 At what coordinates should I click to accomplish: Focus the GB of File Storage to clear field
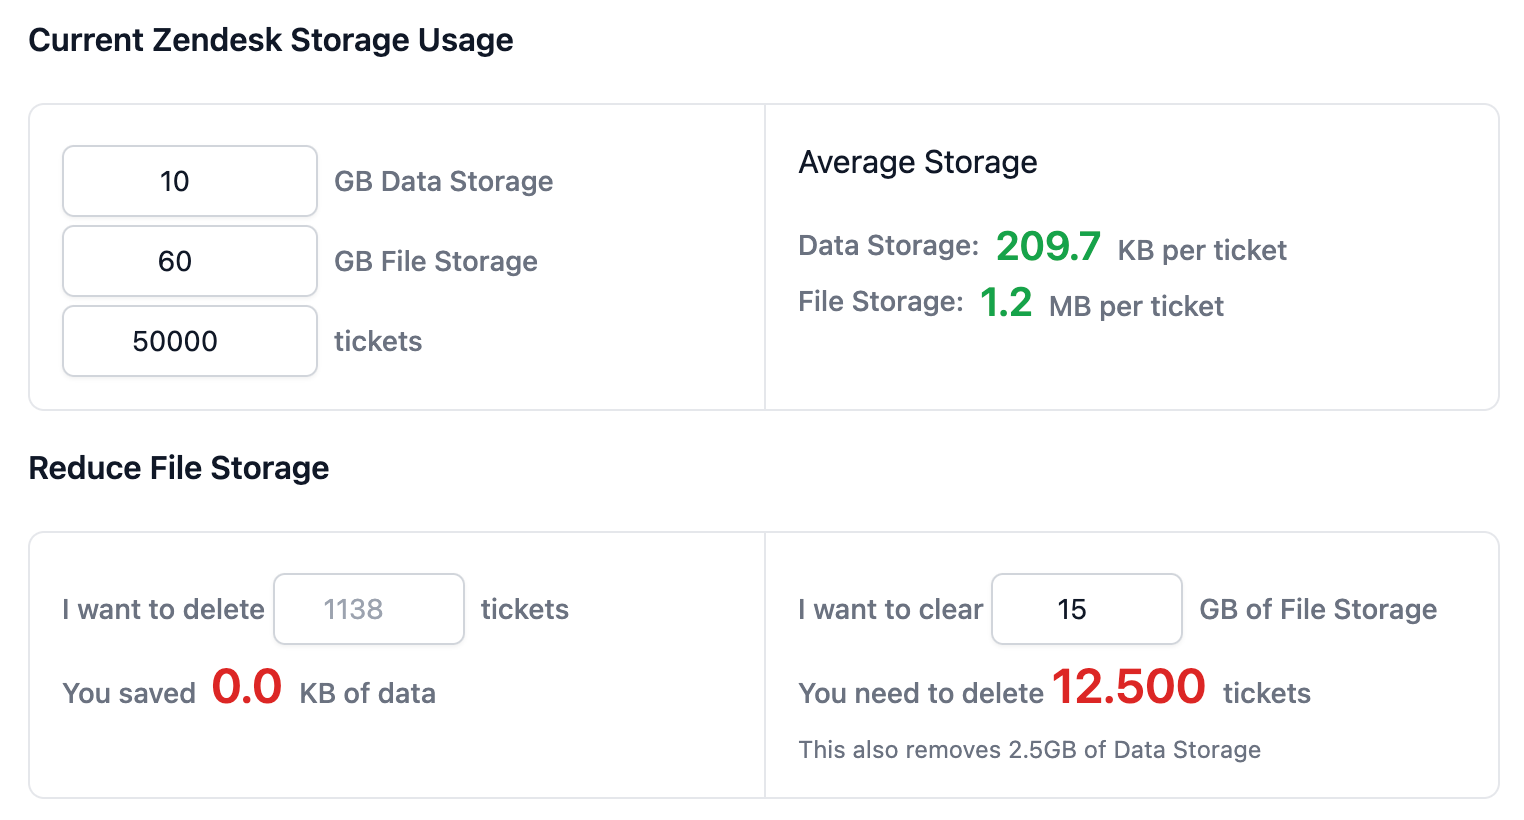coord(1087,609)
